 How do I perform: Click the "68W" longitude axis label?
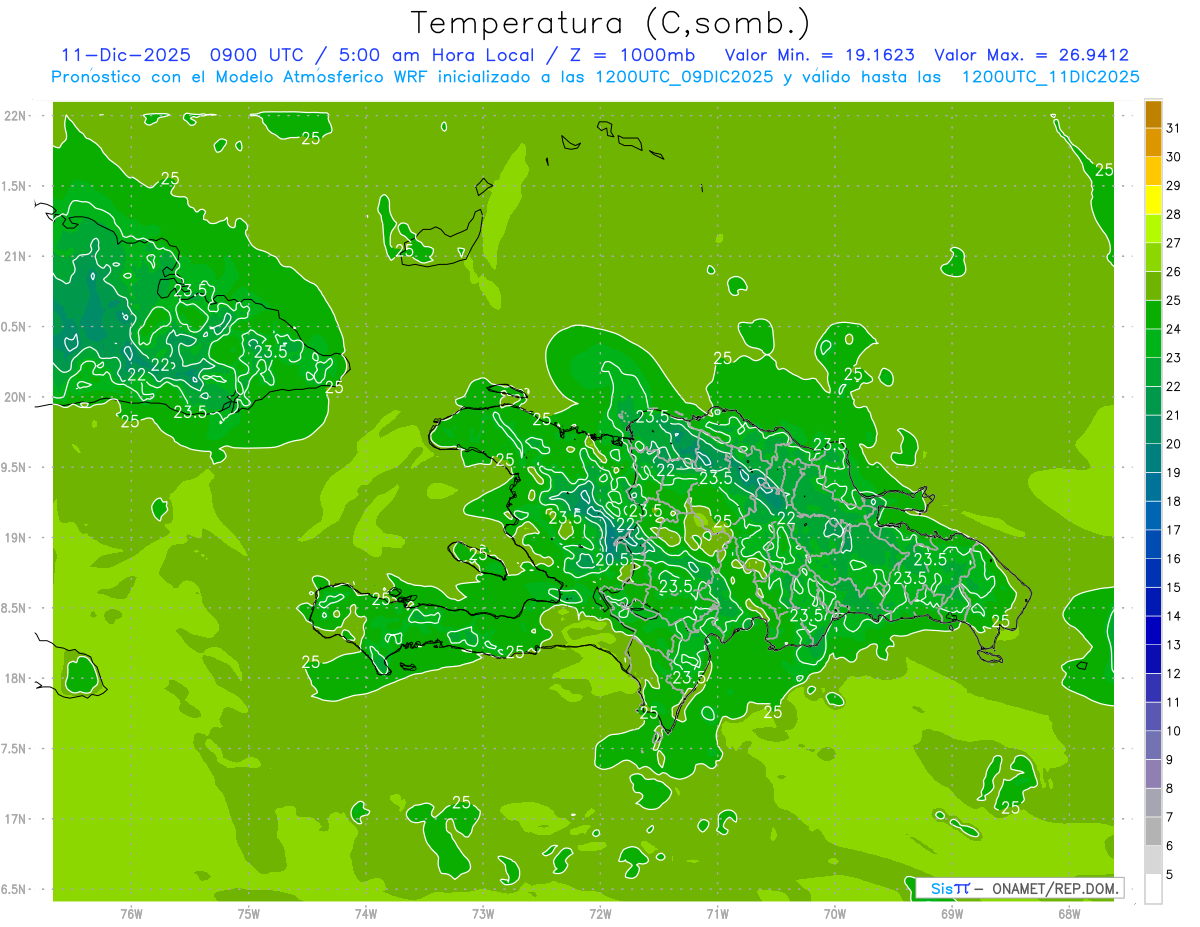(1069, 913)
